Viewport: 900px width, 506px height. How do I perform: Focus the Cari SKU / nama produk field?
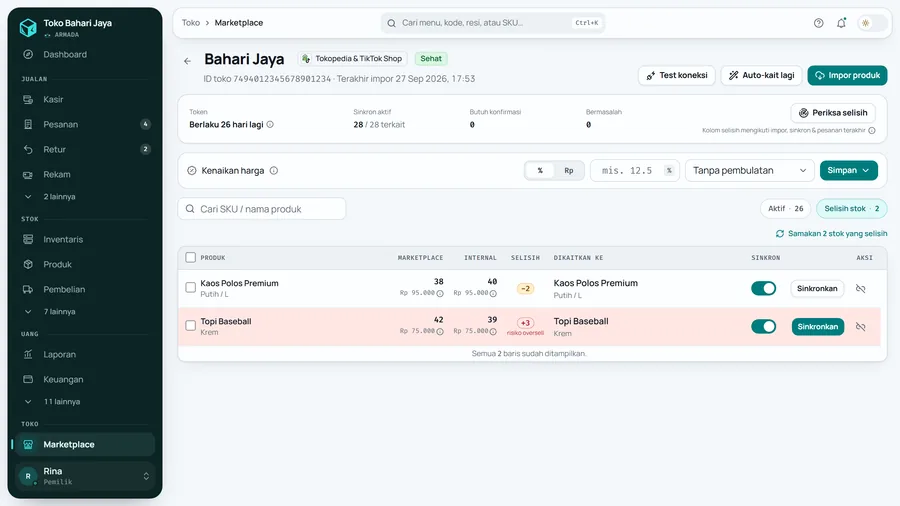(262, 209)
